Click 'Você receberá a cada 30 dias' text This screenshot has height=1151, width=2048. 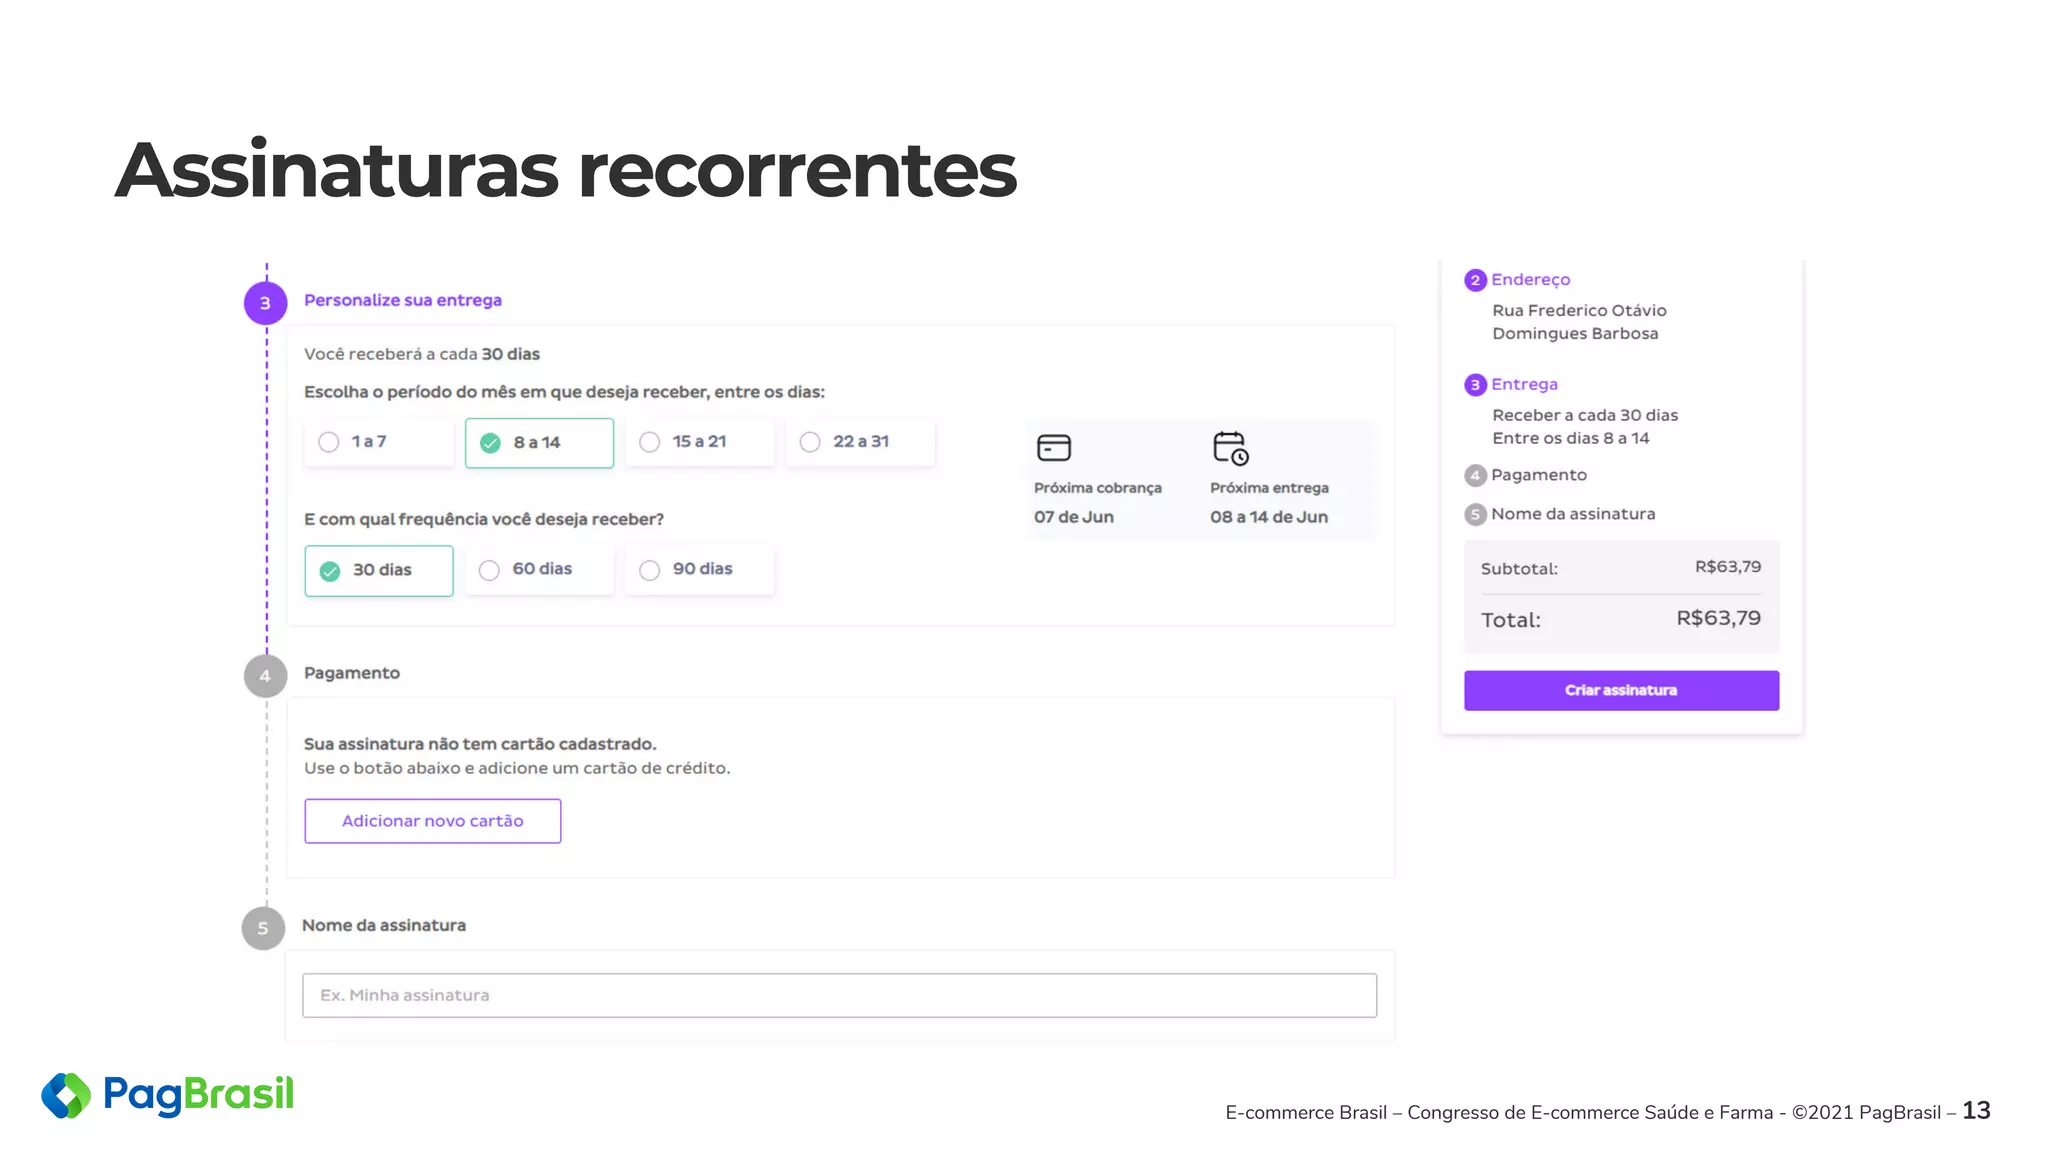[422, 354]
